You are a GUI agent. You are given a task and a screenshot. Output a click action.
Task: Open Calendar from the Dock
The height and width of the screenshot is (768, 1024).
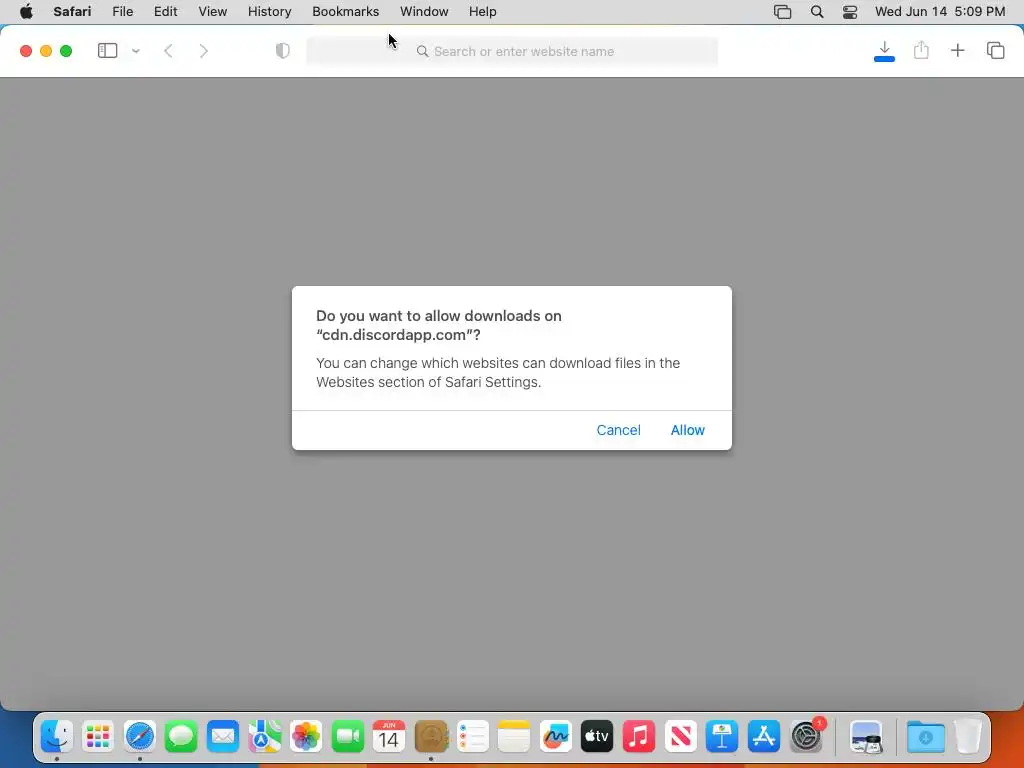pyautogui.click(x=389, y=737)
